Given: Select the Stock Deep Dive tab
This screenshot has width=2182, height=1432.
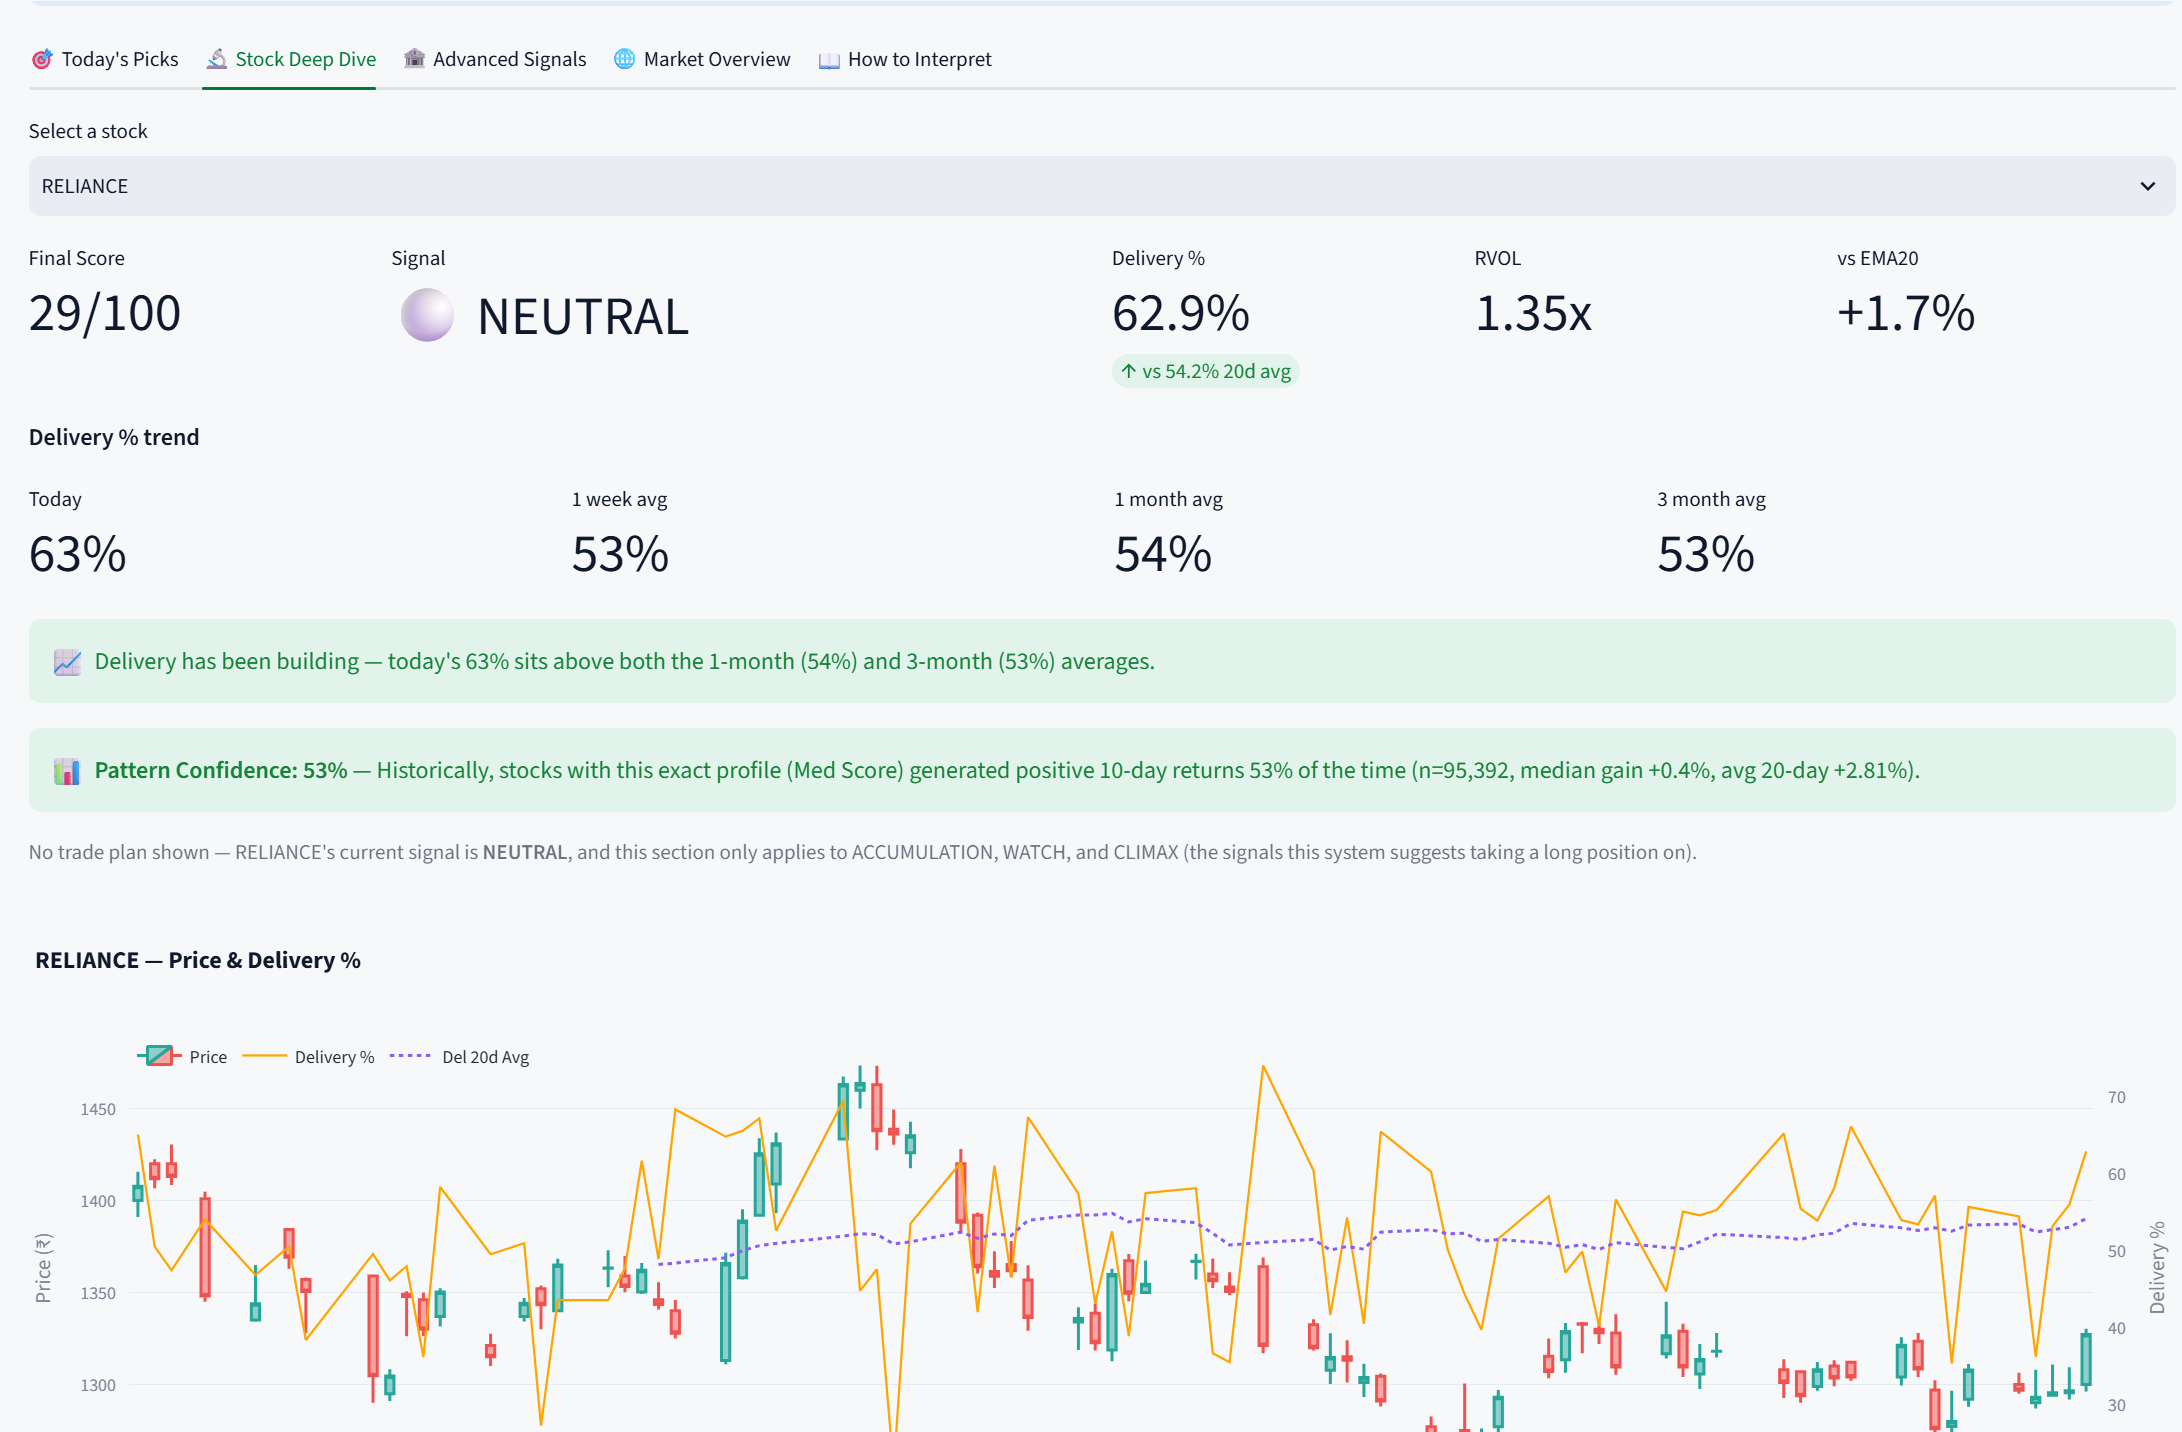Looking at the screenshot, I should pos(290,59).
